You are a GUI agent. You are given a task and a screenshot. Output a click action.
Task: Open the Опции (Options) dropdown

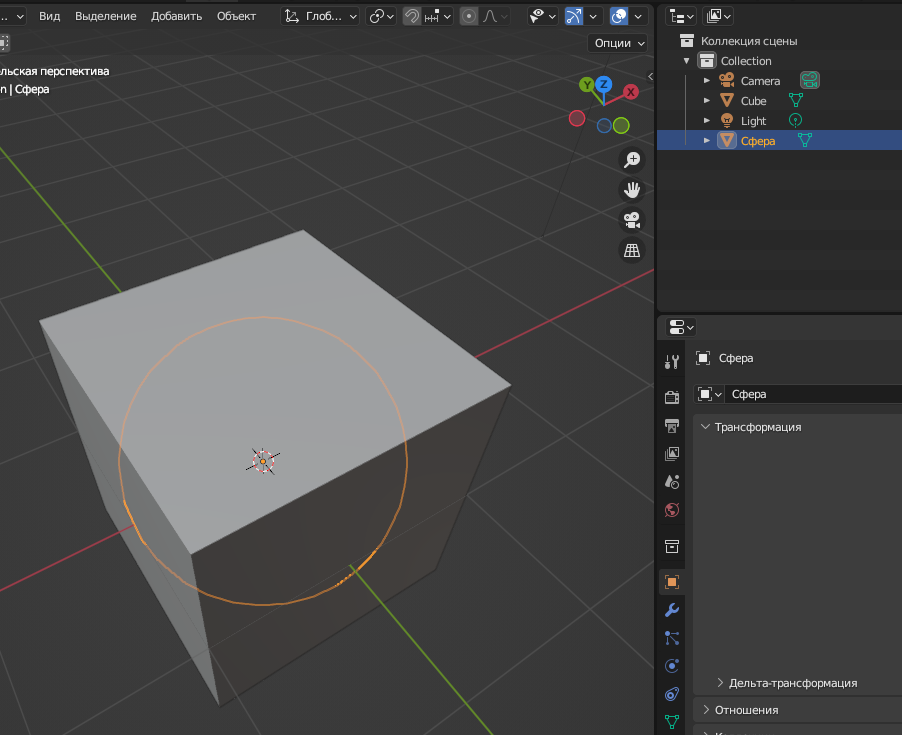(619, 43)
